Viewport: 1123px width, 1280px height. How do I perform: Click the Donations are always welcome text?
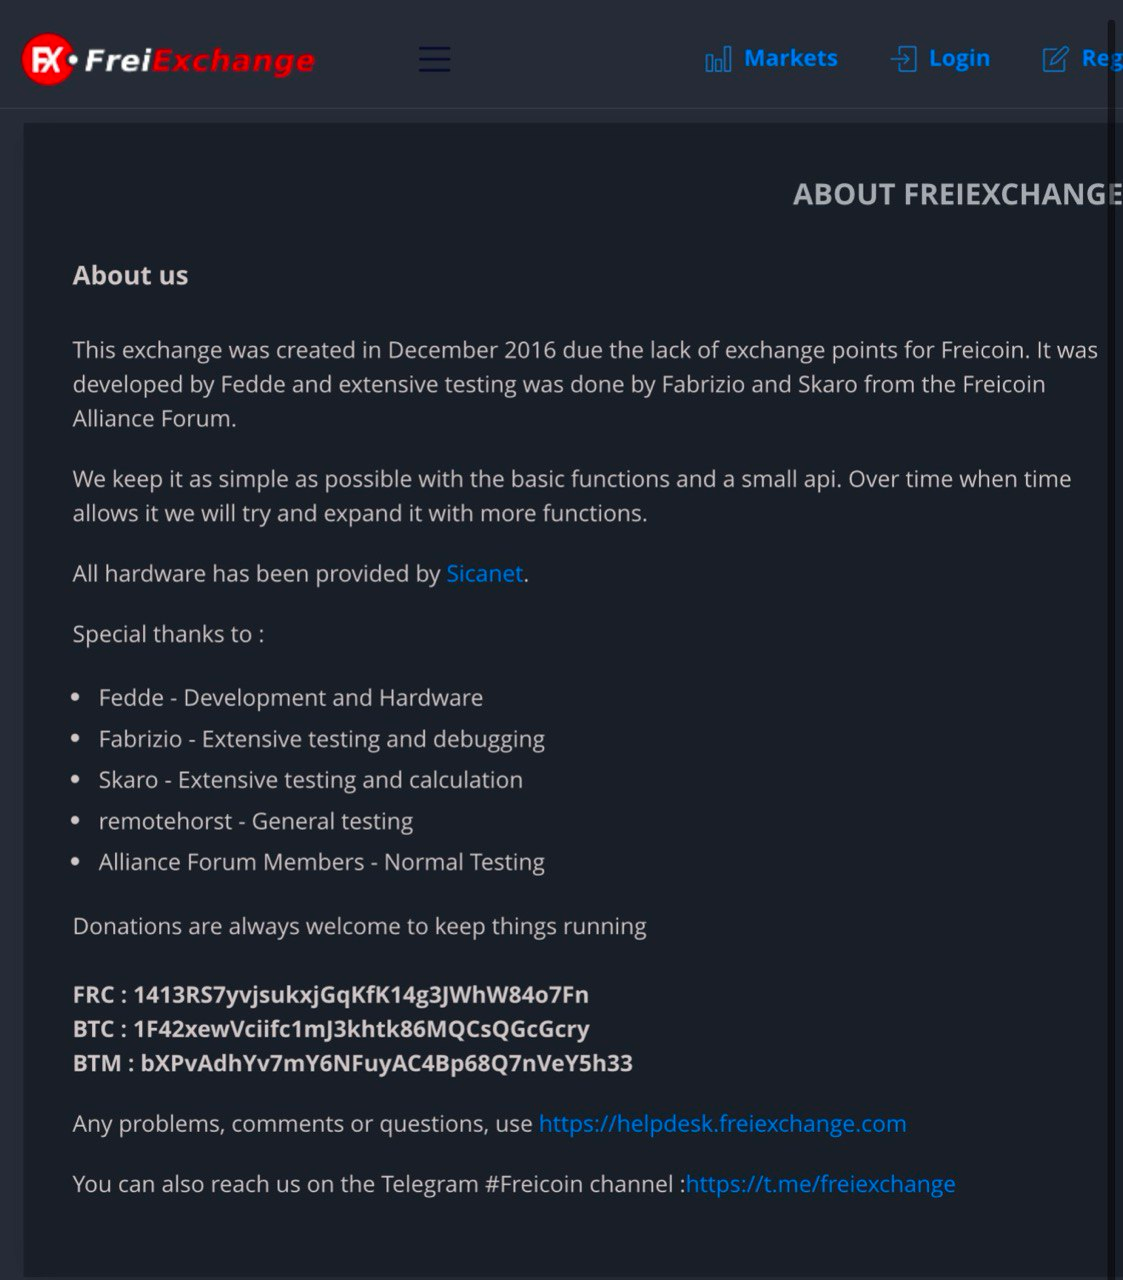pyautogui.click(x=359, y=926)
